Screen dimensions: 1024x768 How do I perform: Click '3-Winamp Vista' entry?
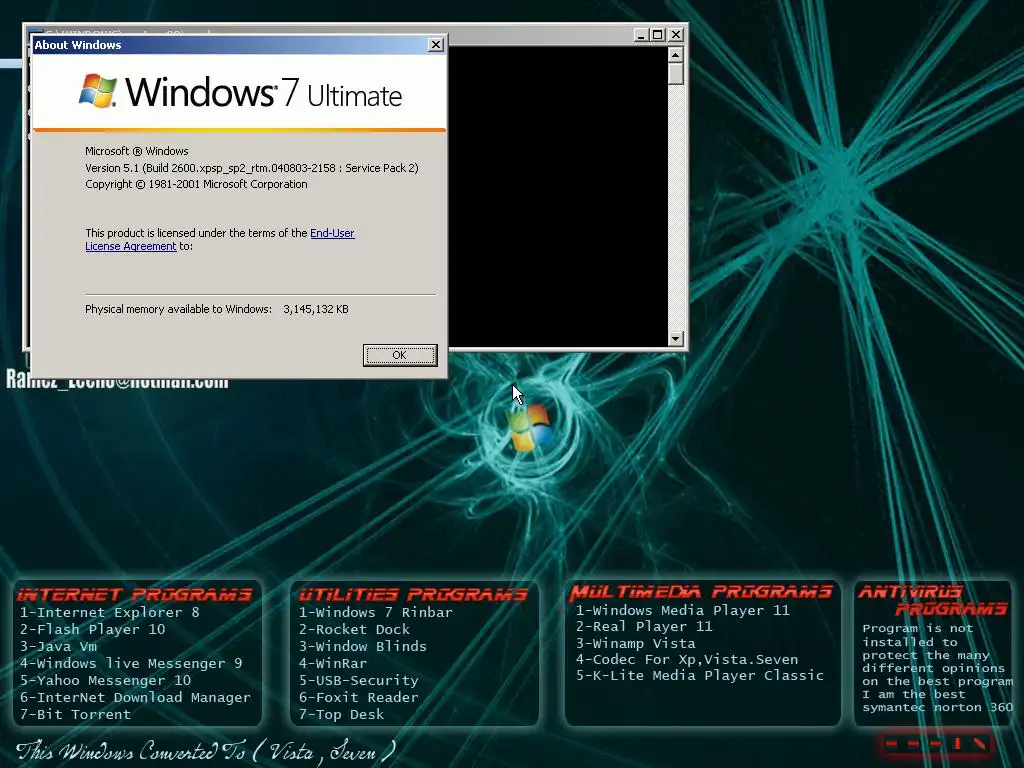(635, 643)
